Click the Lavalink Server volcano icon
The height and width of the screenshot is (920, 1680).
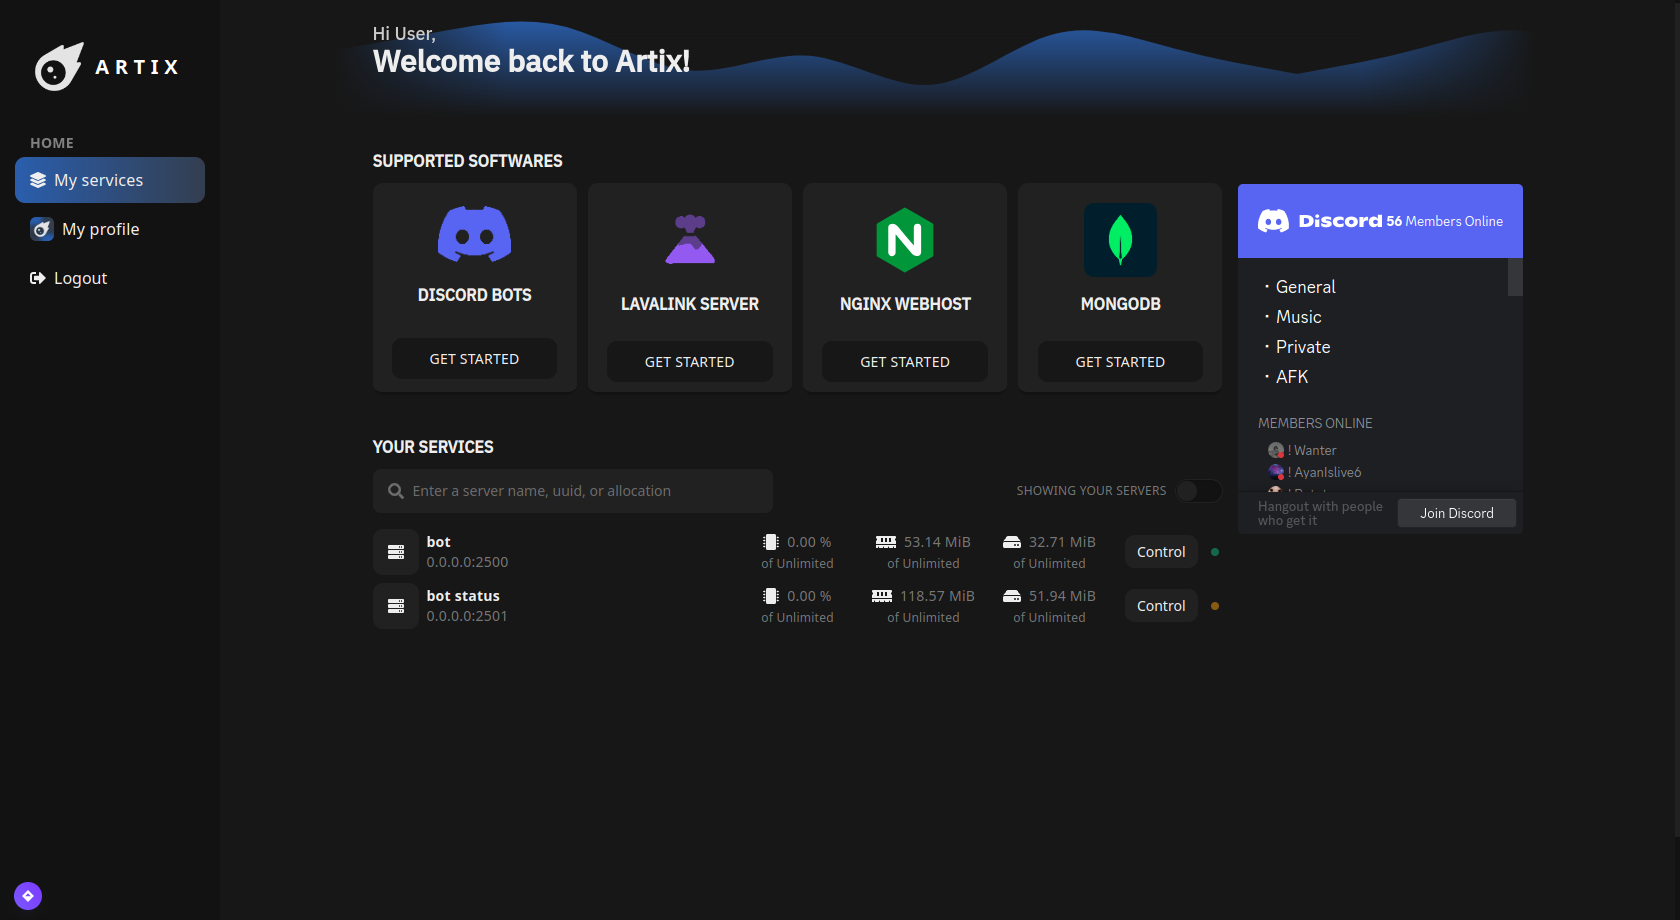[x=689, y=240]
